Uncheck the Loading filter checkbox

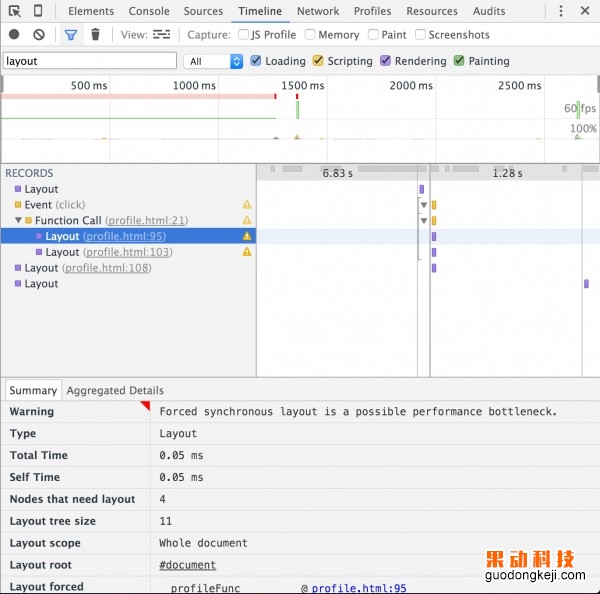[x=256, y=61]
